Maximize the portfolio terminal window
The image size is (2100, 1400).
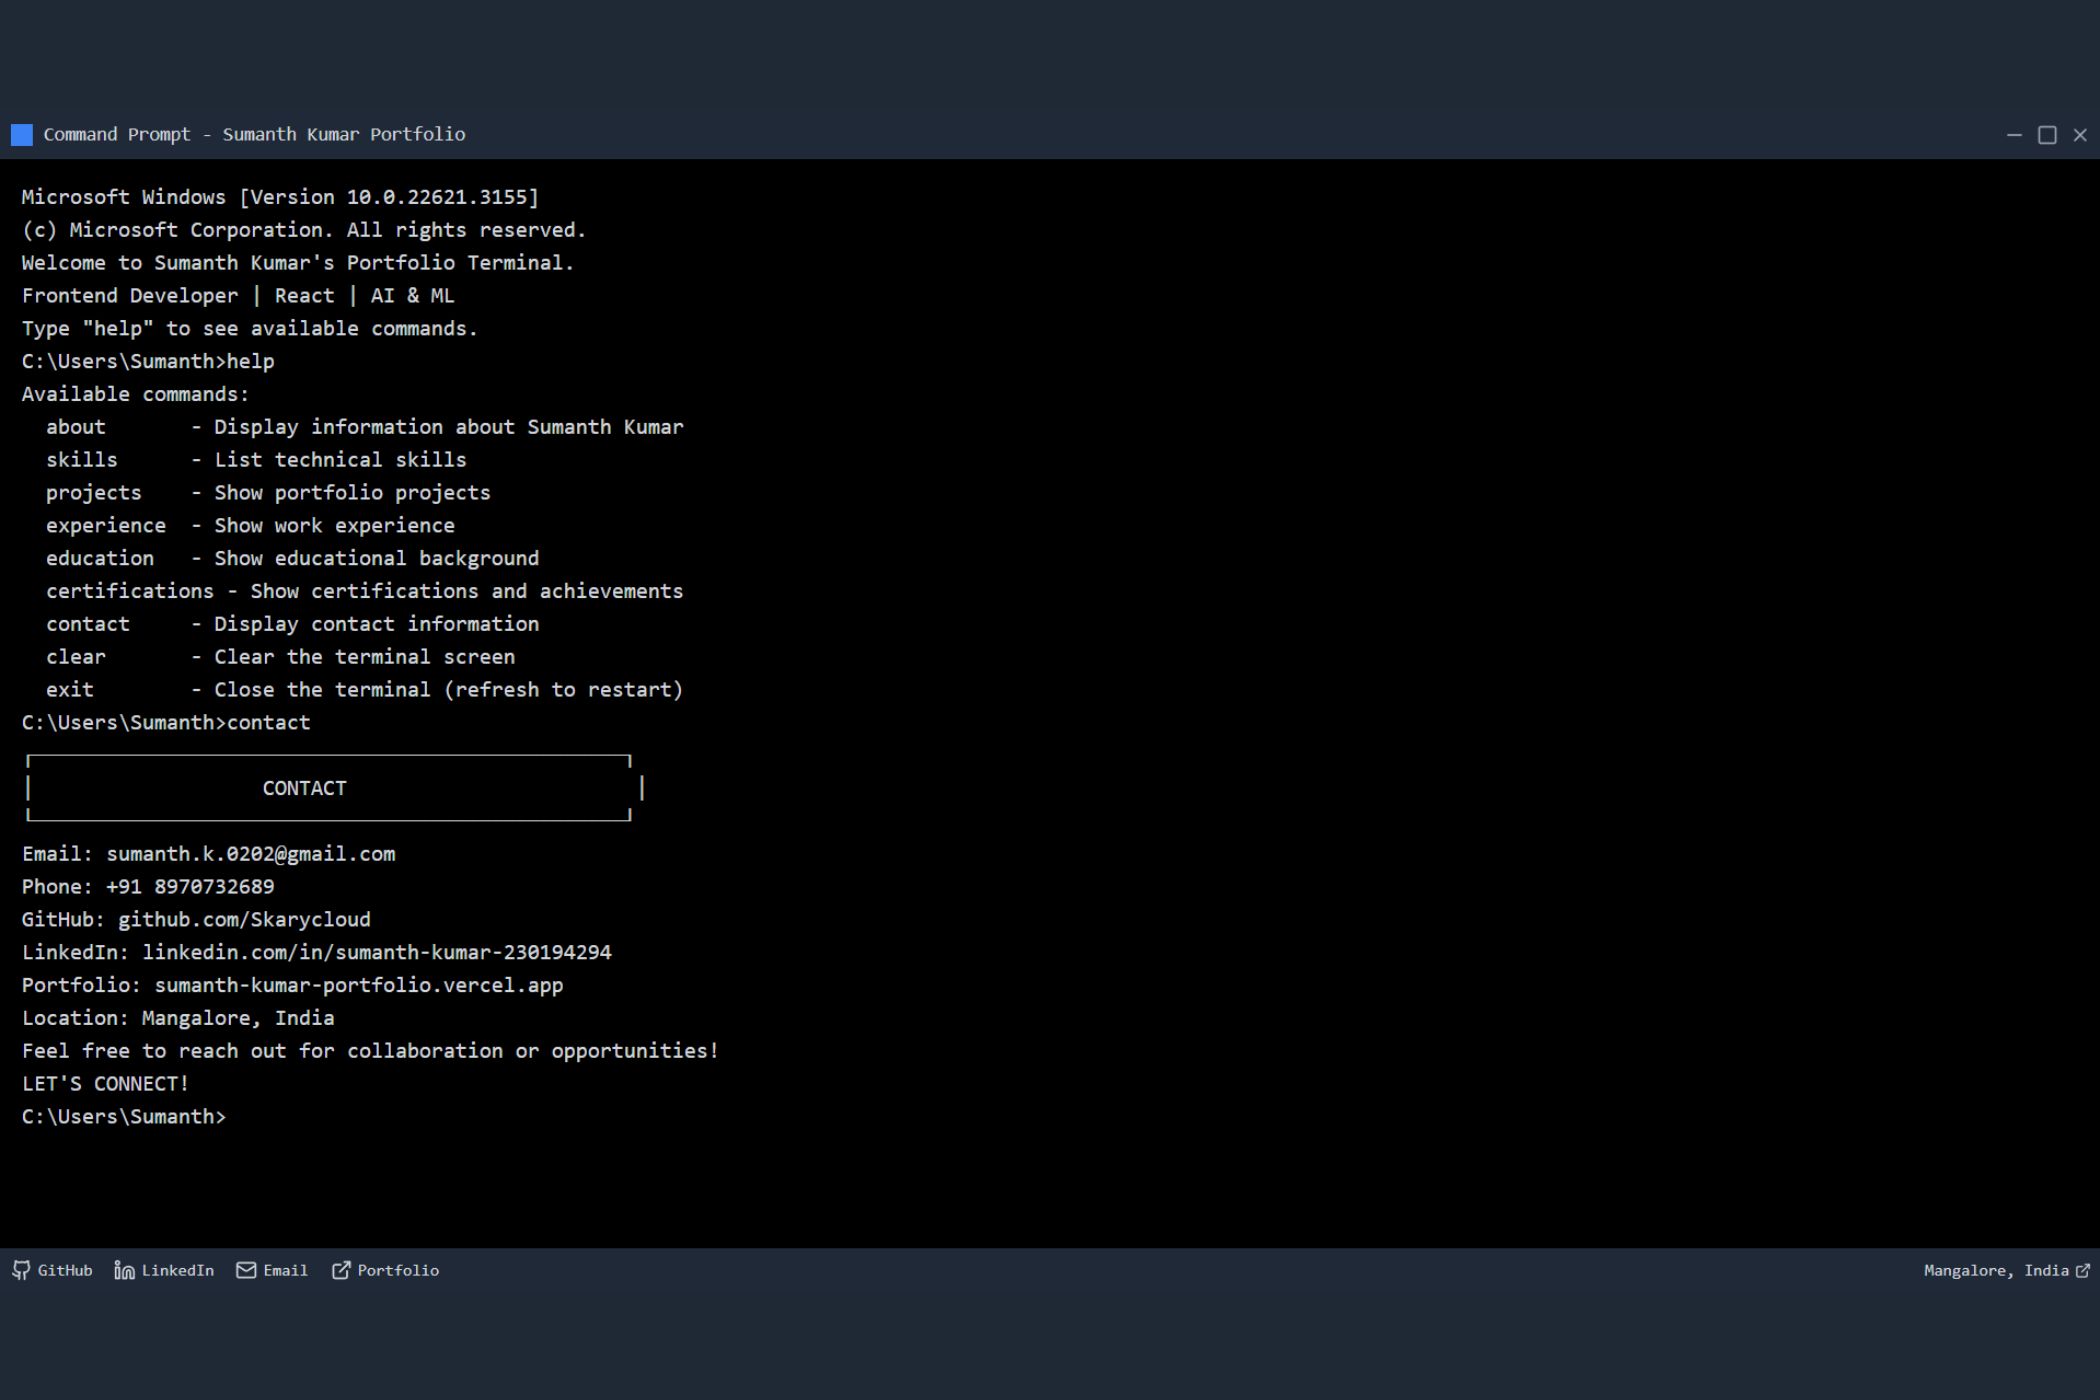coord(2047,135)
